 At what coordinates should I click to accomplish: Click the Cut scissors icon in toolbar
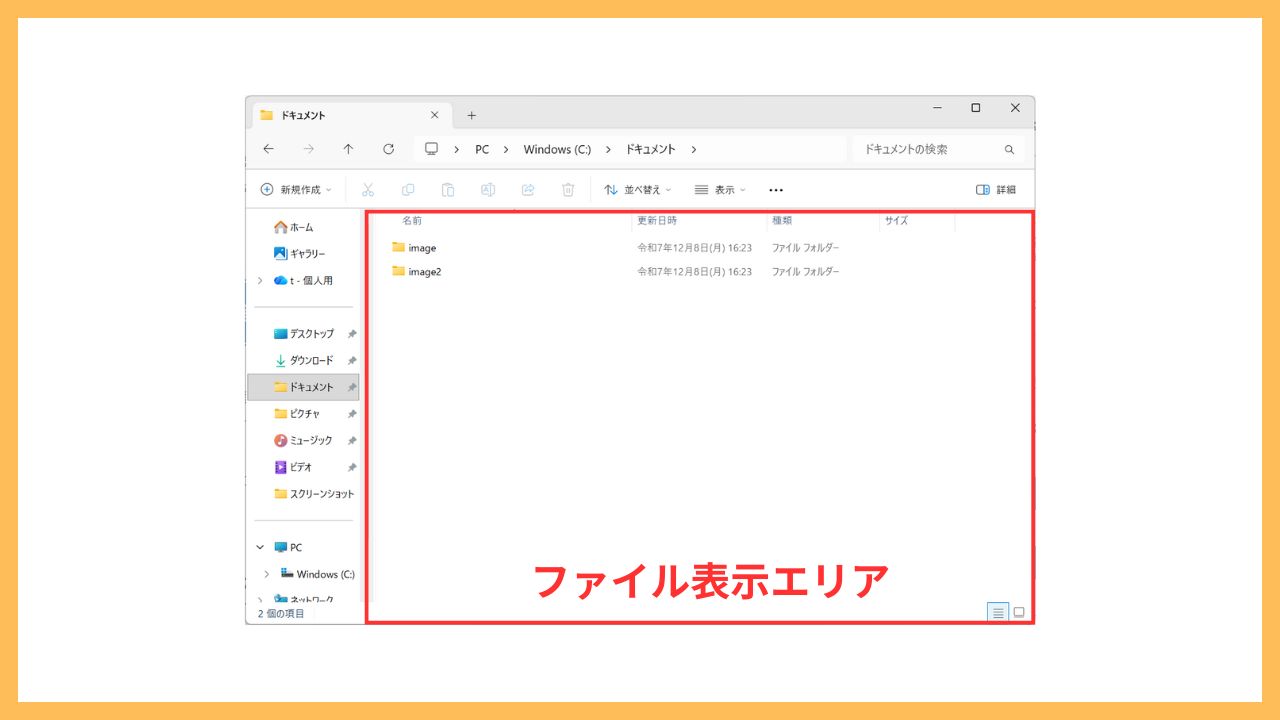(x=368, y=189)
